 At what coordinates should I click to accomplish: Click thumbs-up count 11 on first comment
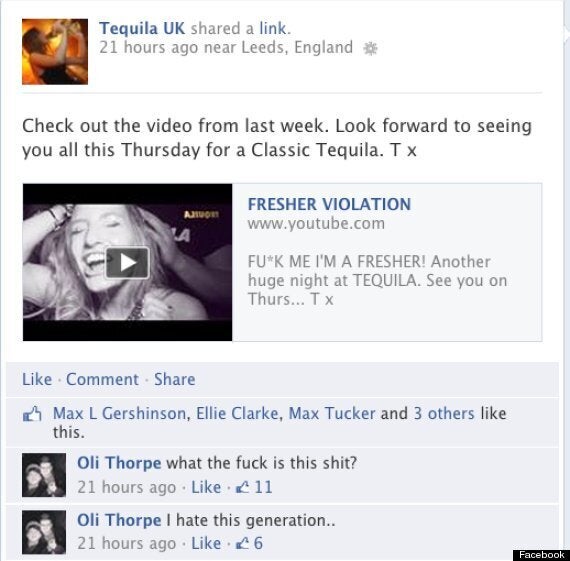pos(254,487)
